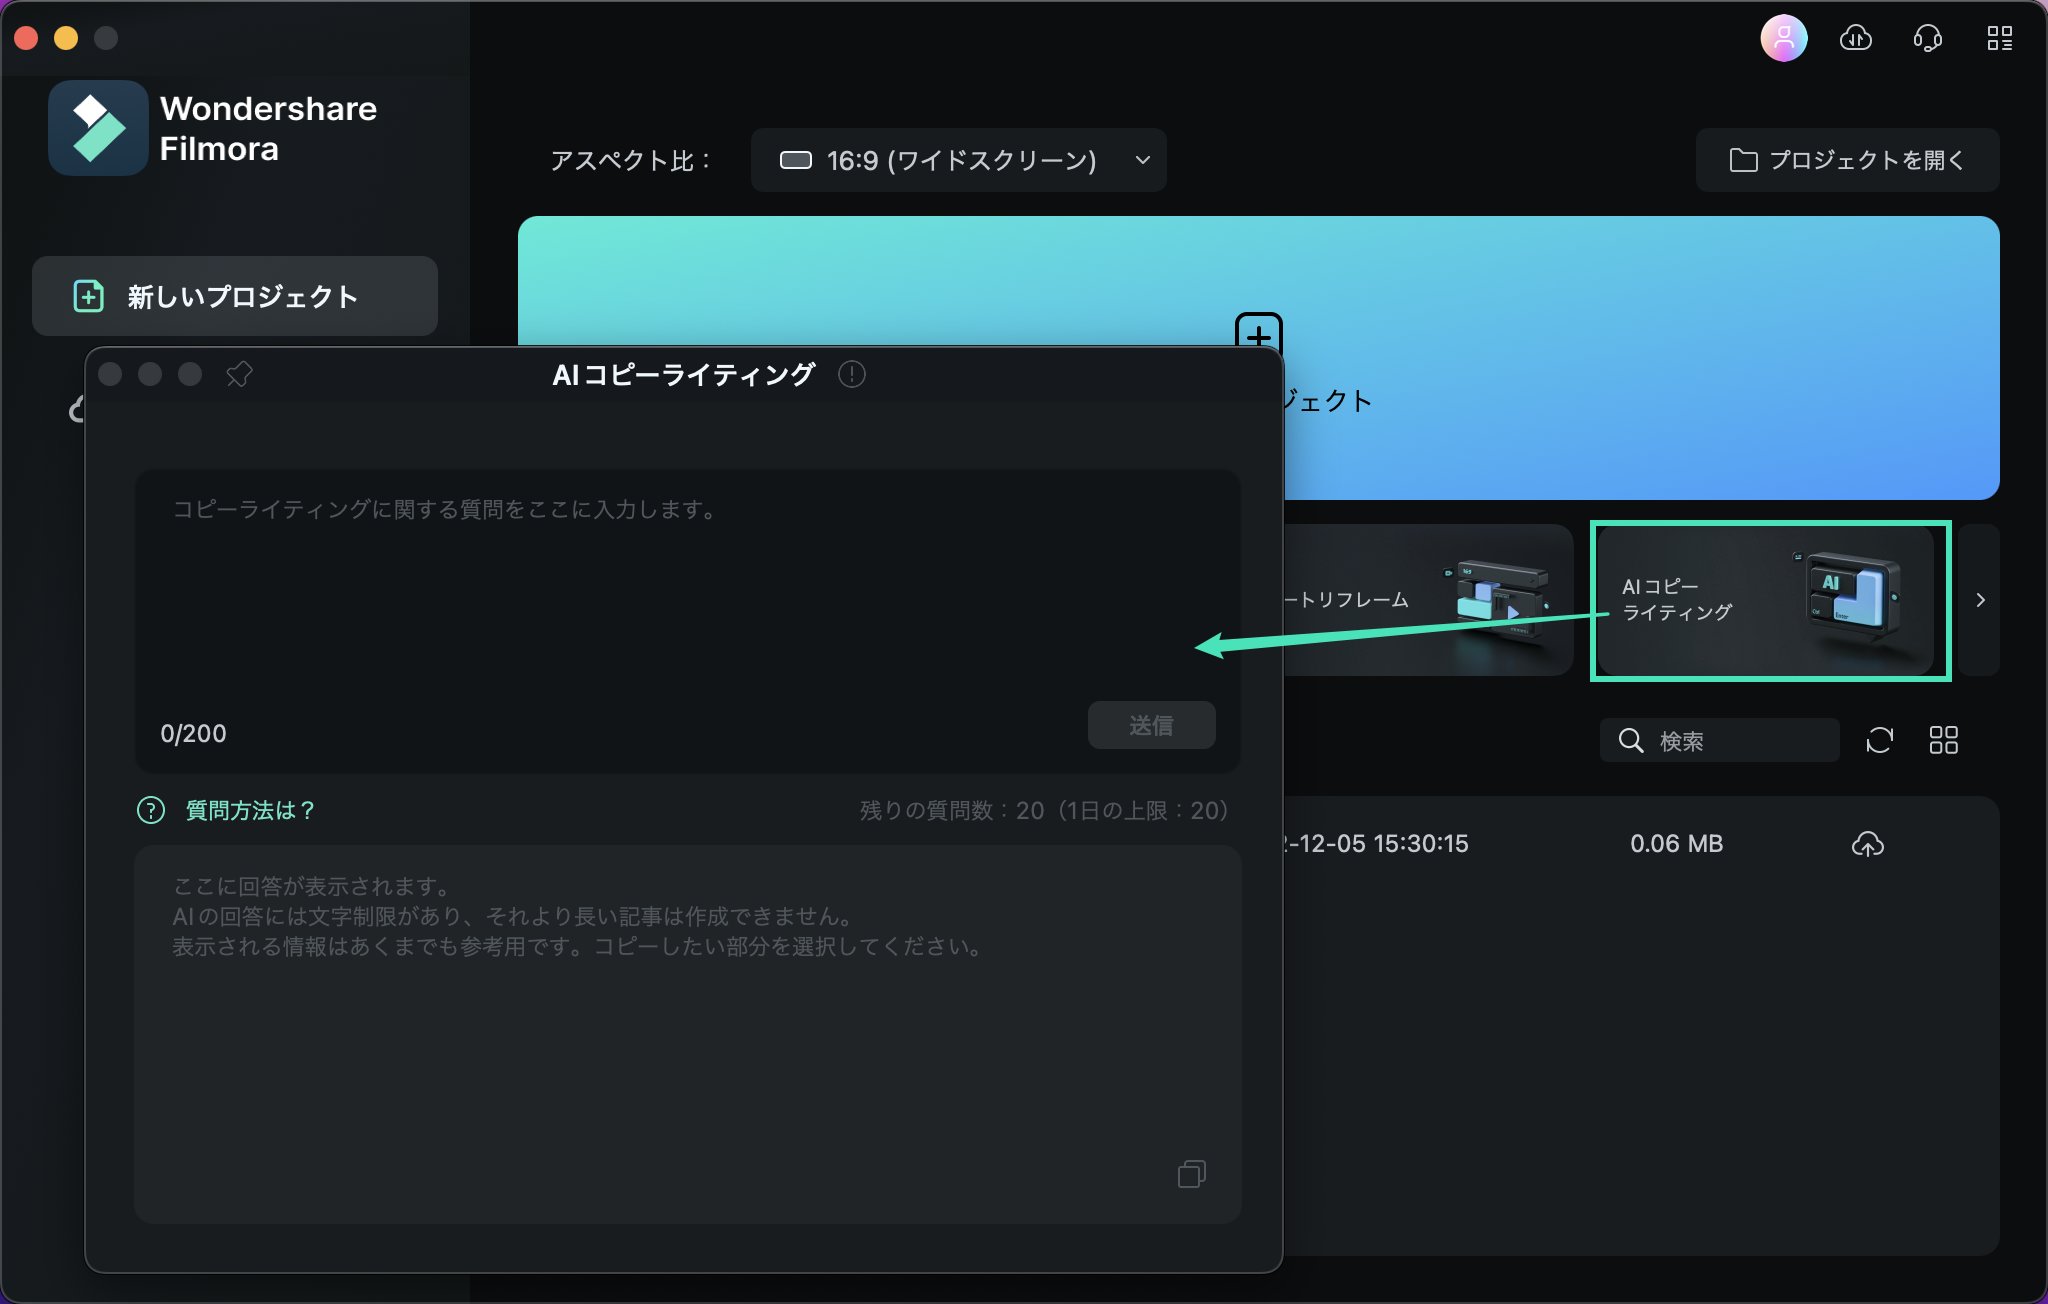Image resolution: width=2048 pixels, height=1304 pixels.
Task: Click the refresh projects icon
Action: pyautogui.click(x=1879, y=740)
